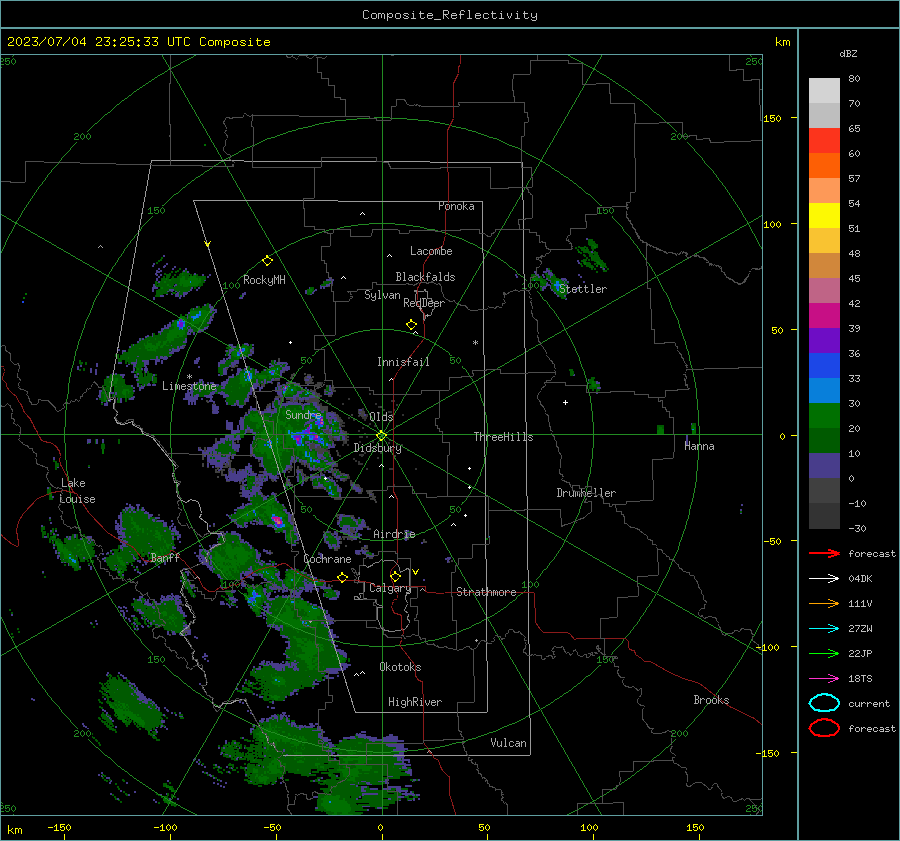
Task: Click the Composite_Reflectivity title text
Action: pos(450,15)
